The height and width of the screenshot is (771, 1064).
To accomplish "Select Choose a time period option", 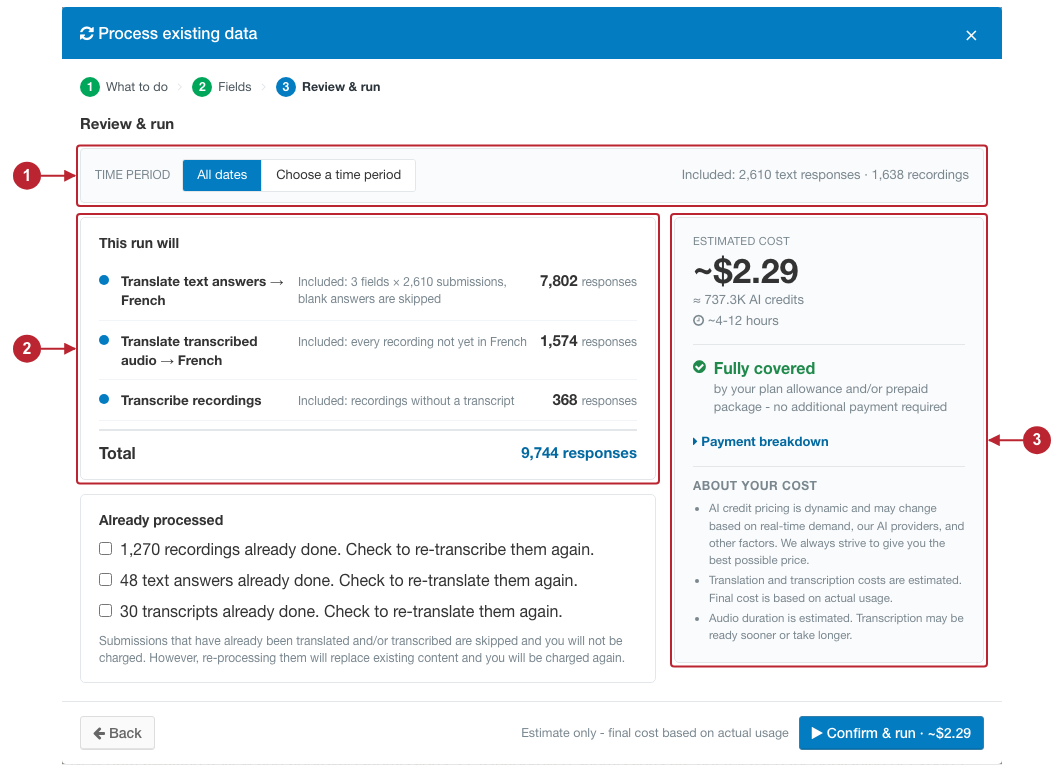I will coord(338,175).
